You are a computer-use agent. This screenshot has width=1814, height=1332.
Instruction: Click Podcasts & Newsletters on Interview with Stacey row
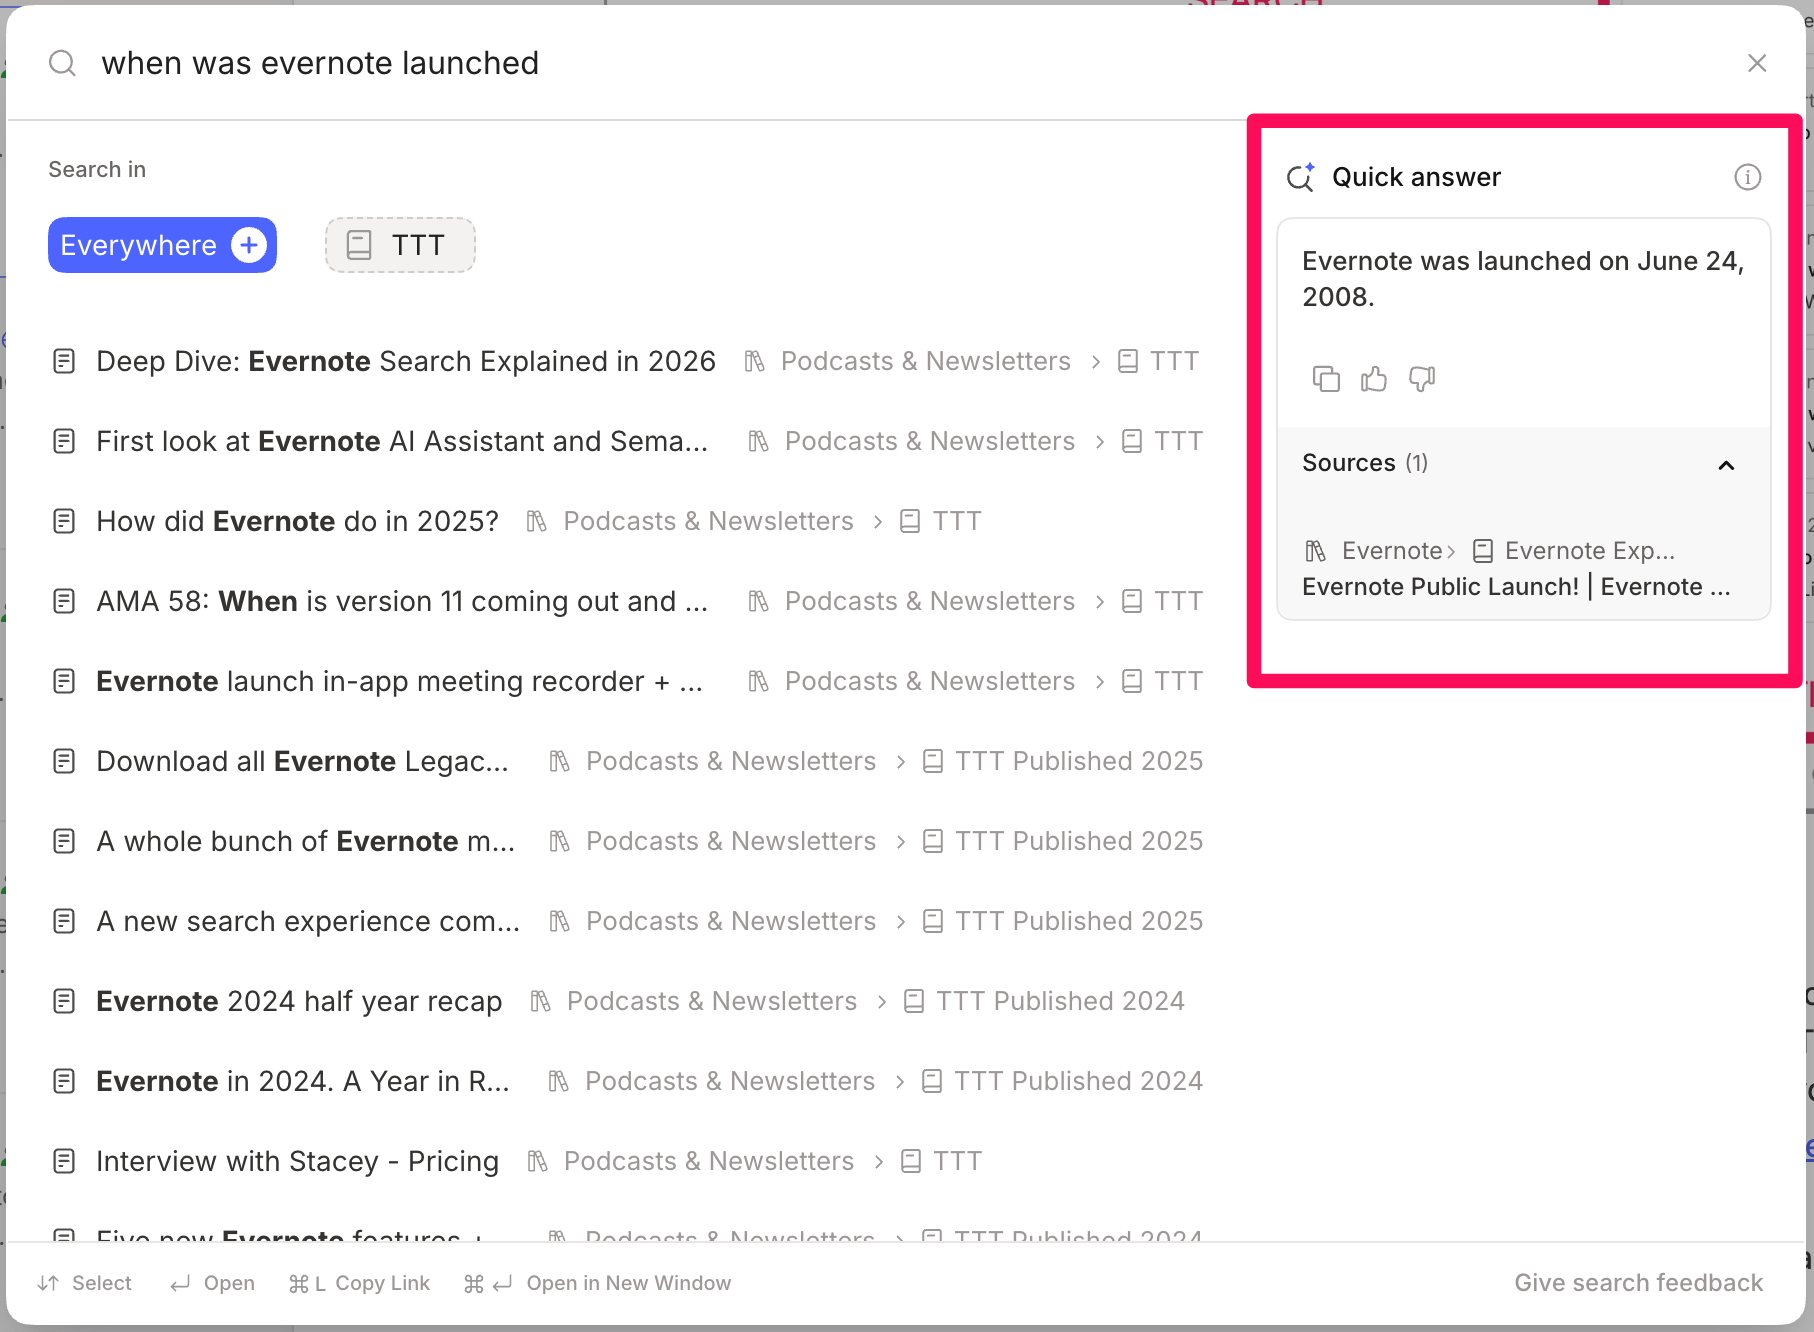tap(709, 1161)
